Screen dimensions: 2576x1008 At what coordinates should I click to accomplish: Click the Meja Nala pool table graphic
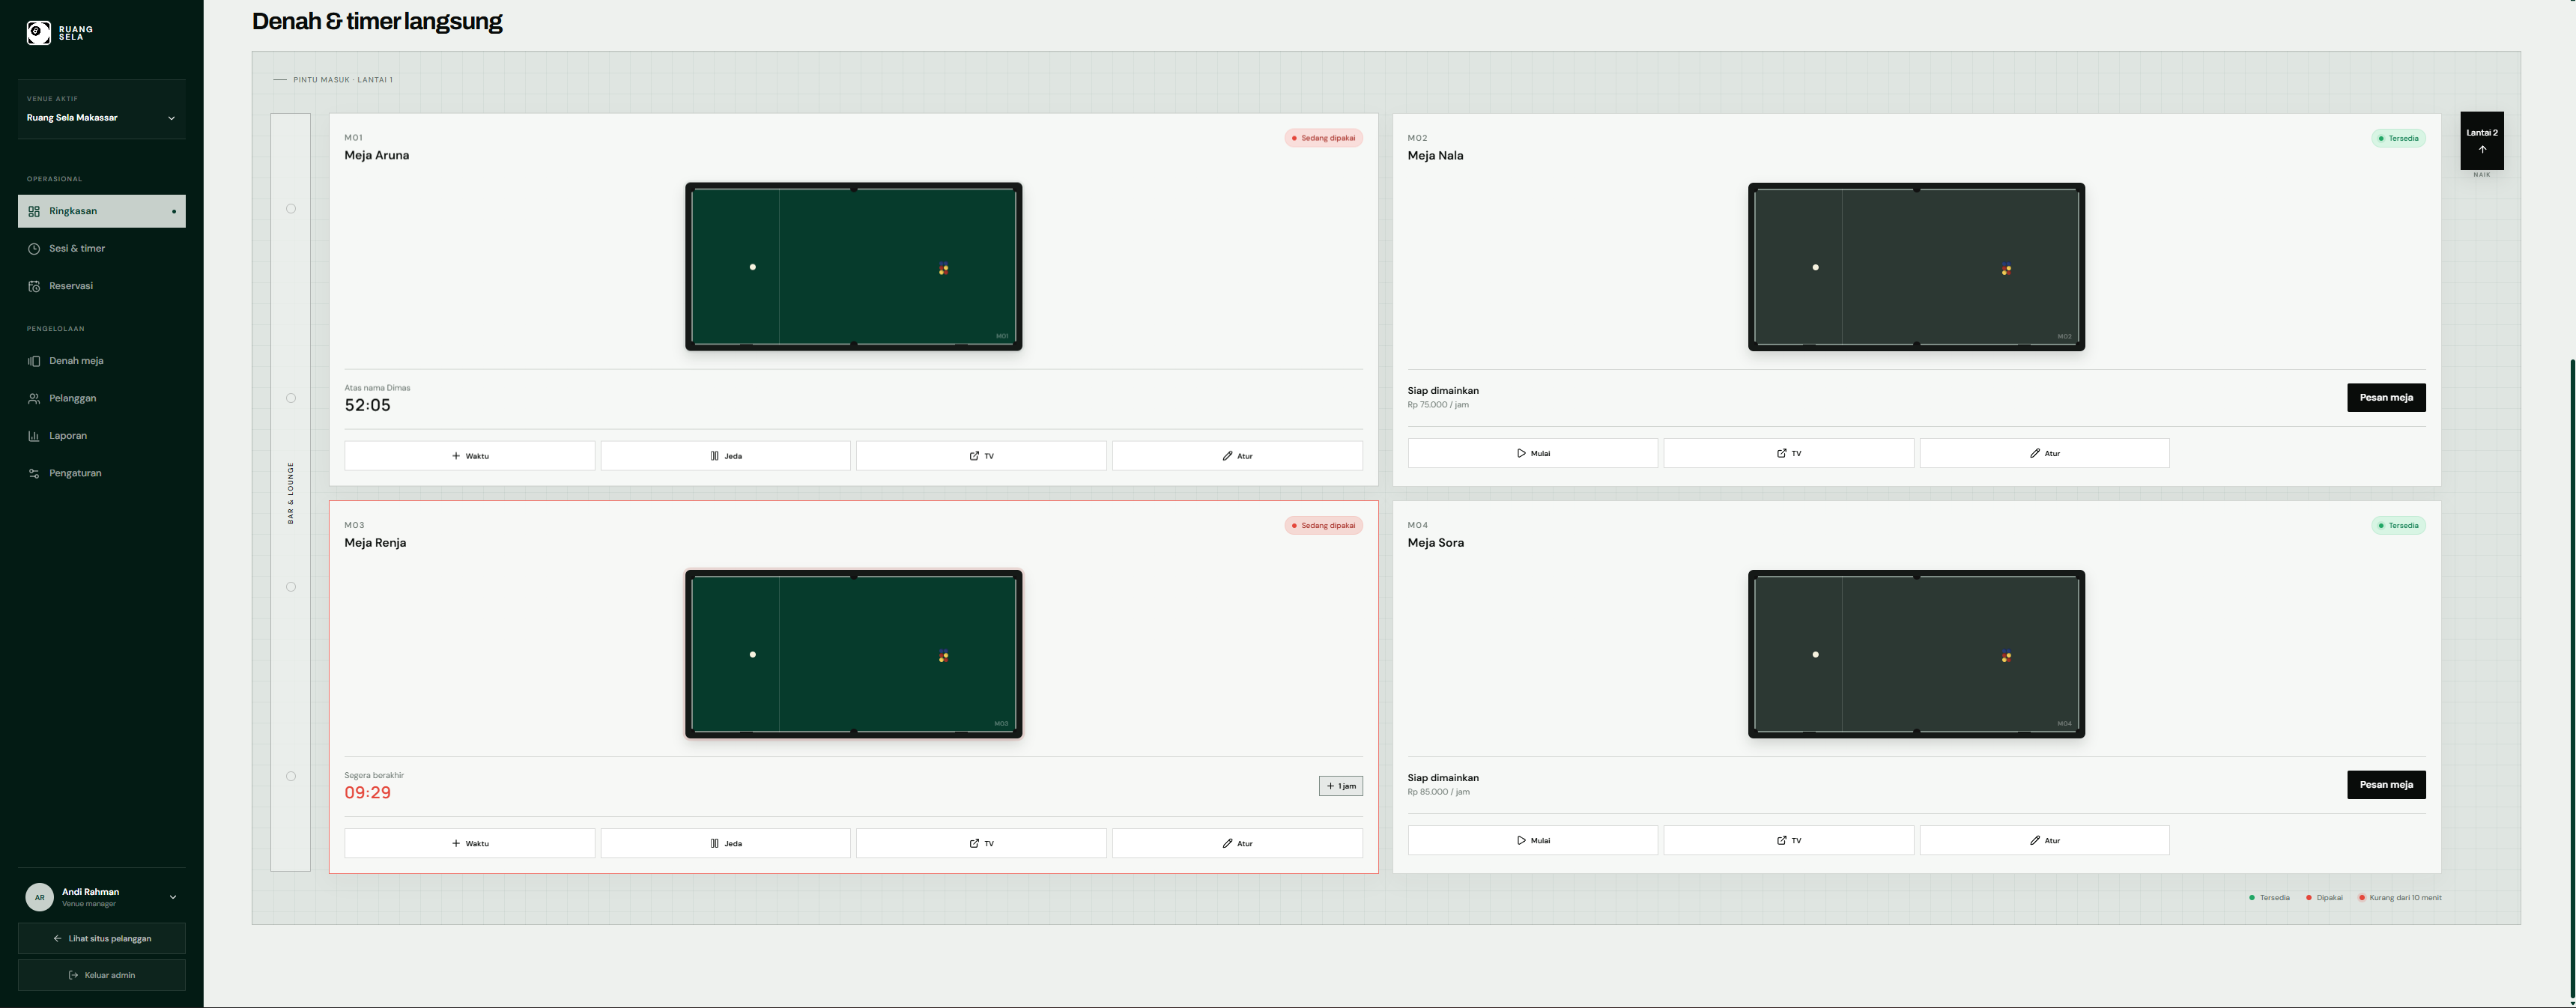point(1917,267)
